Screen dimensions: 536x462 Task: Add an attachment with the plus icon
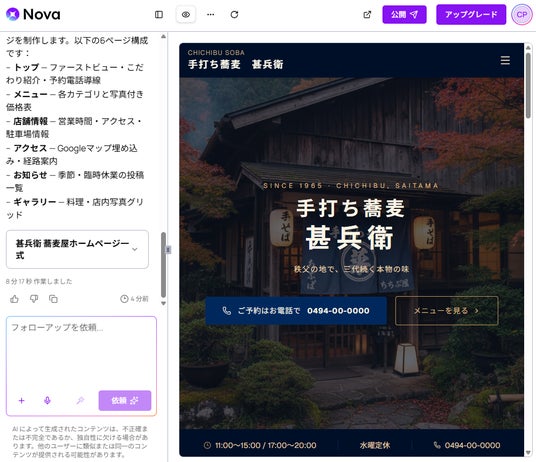coord(22,400)
